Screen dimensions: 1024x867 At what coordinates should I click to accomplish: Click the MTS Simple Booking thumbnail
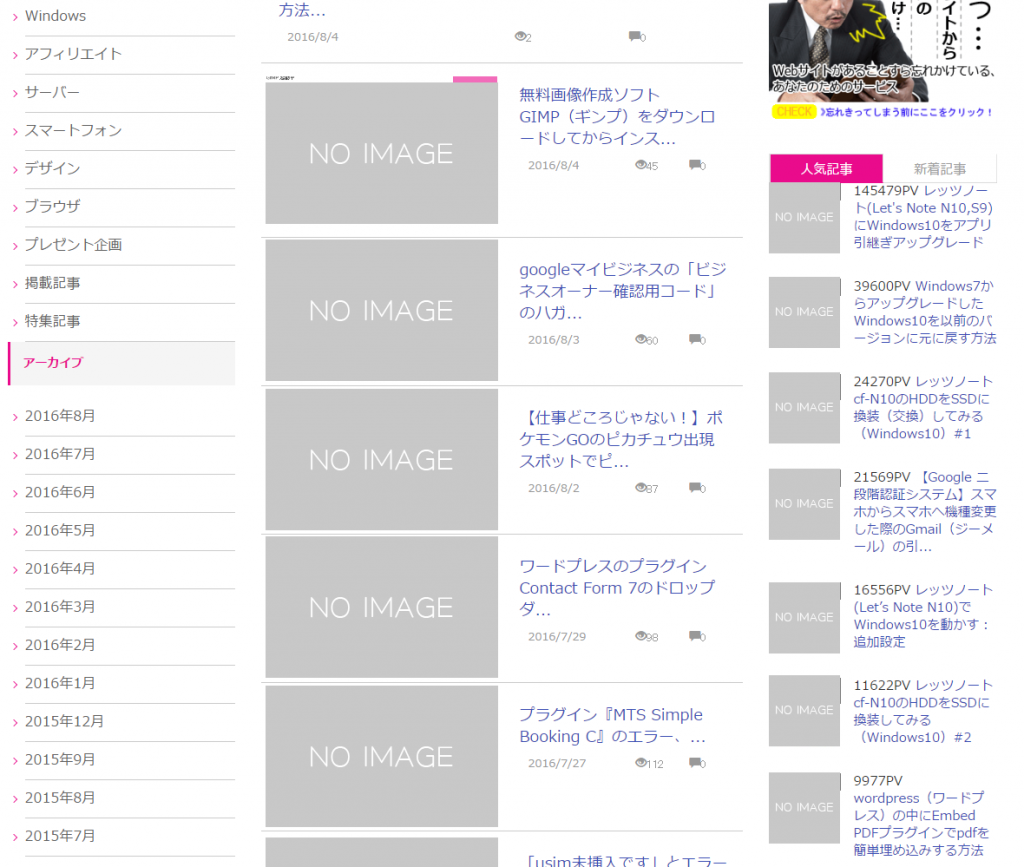click(x=381, y=757)
